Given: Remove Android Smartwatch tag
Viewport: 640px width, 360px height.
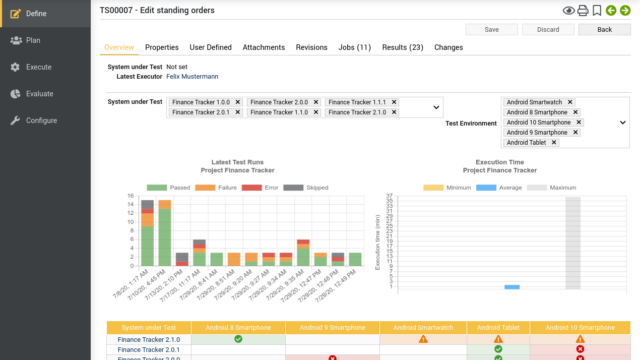Looking at the screenshot, I should click(570, 102).
